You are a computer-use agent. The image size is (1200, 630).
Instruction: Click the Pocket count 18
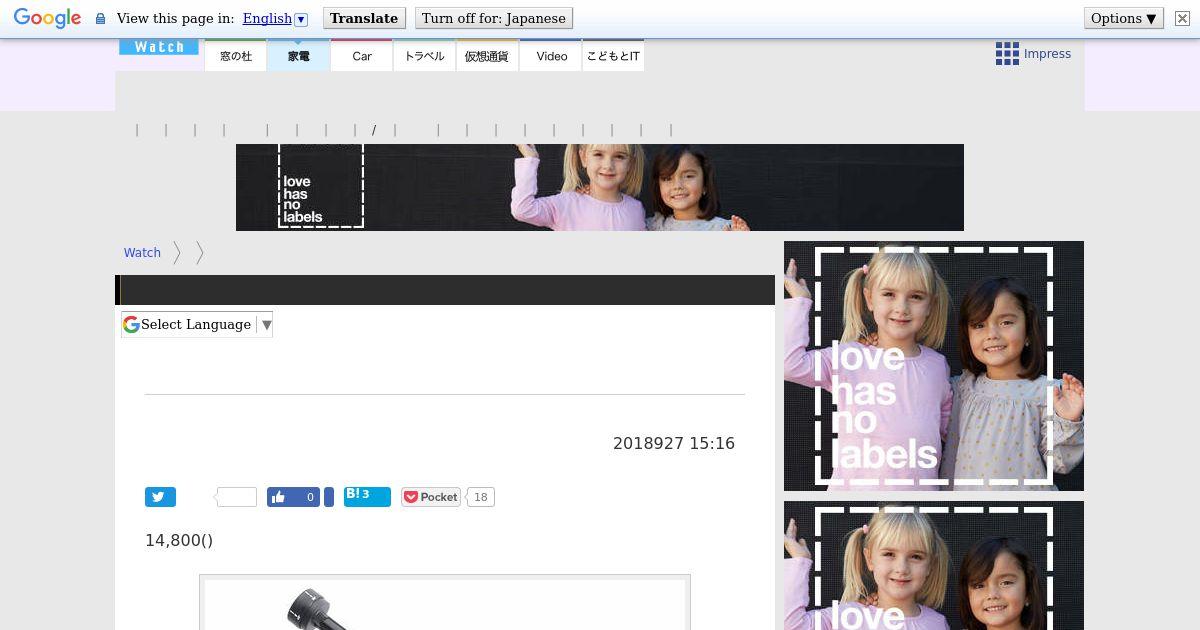[481, 497]
